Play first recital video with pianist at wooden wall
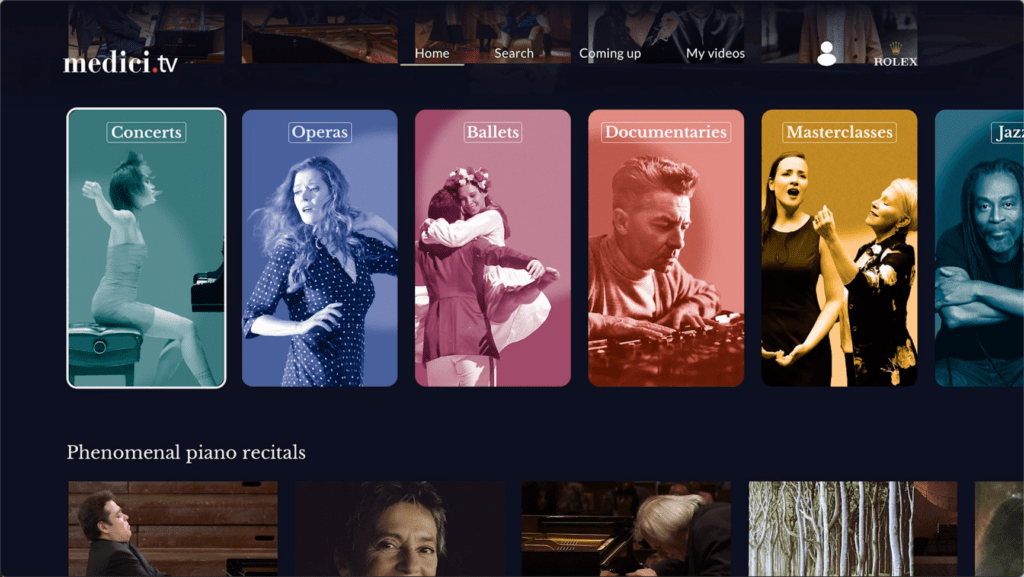 173,529
